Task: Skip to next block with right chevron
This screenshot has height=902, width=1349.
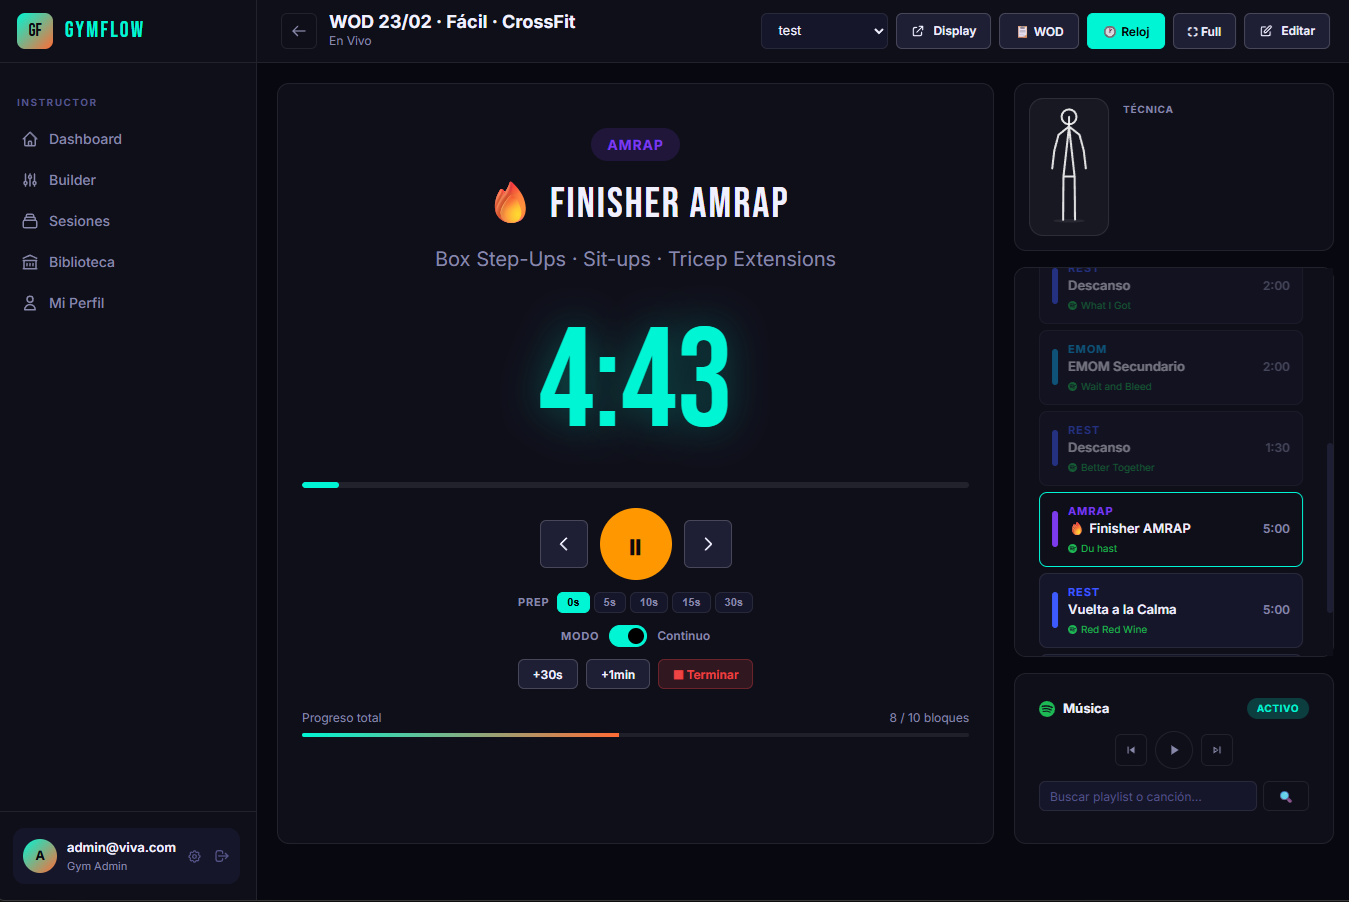Action: [x=707, y=544]
